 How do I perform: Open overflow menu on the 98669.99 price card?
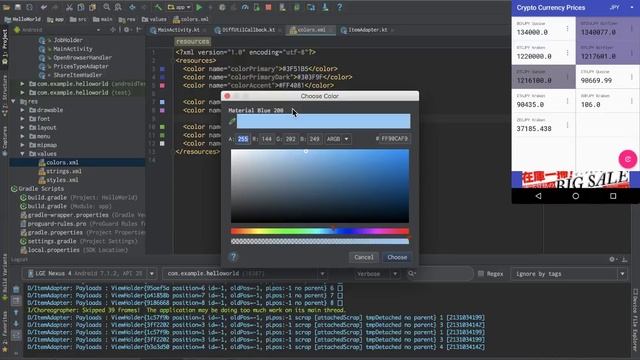pyautogui.click(x=631, y=76)
